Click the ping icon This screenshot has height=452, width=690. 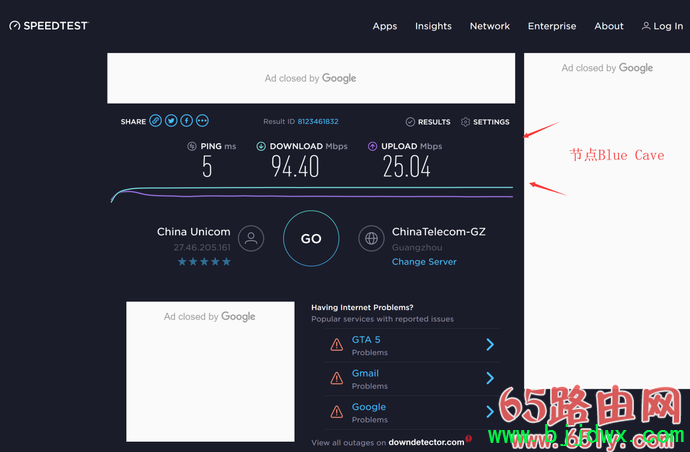coord(192,146)
